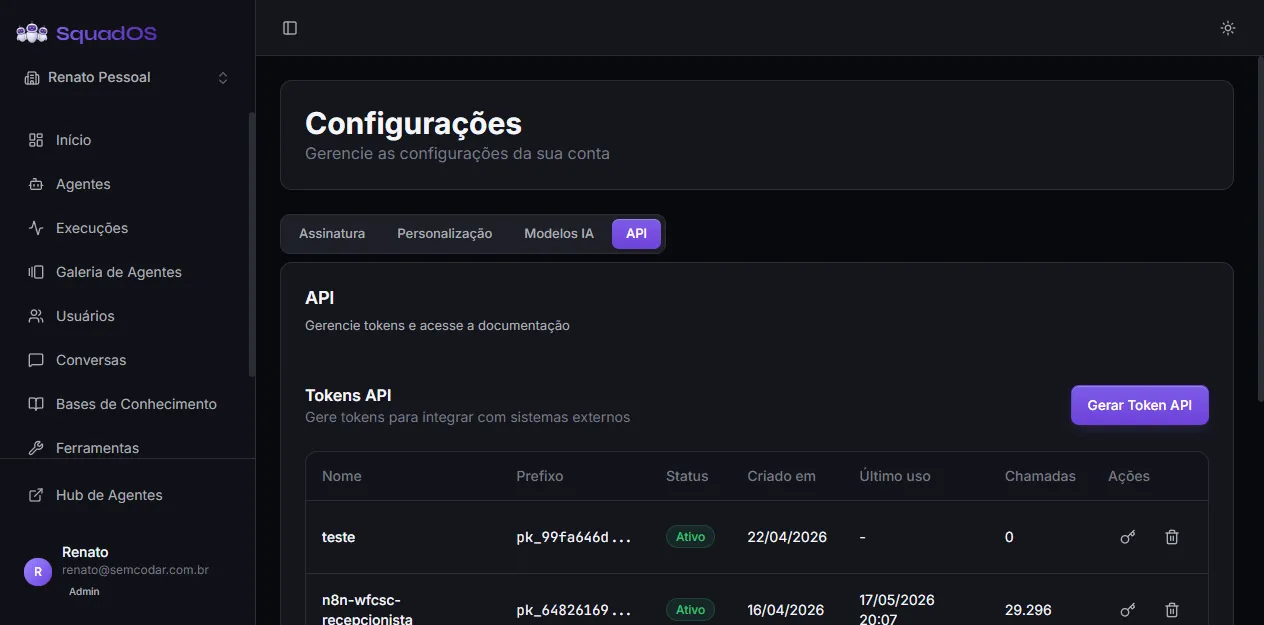
Task: Click the prefix pk_99fa646d...
Action: pyautogui.click(x=574, y=537)
